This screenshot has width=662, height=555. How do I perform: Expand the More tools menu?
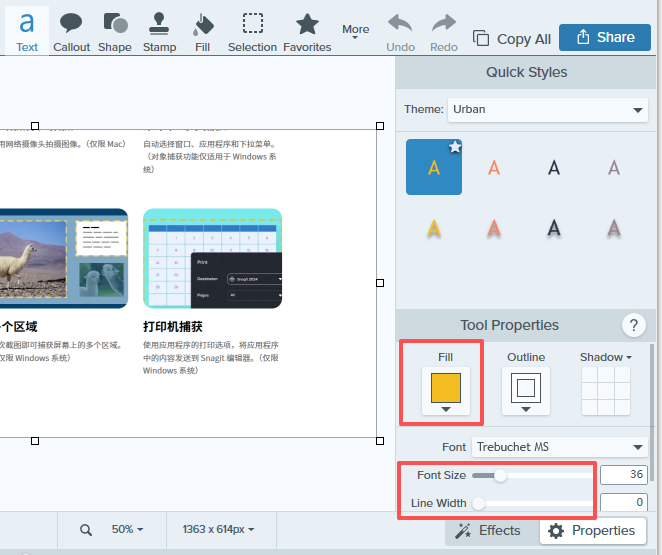(355, 31)
